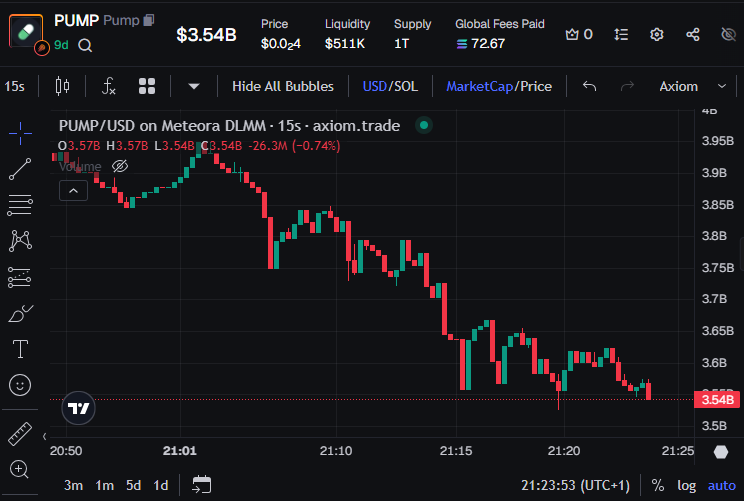Toggle auto scale mode
Image resolution: width=744 pixels, height=501 pixels.
pyautogui.click(x=722, y=485)
